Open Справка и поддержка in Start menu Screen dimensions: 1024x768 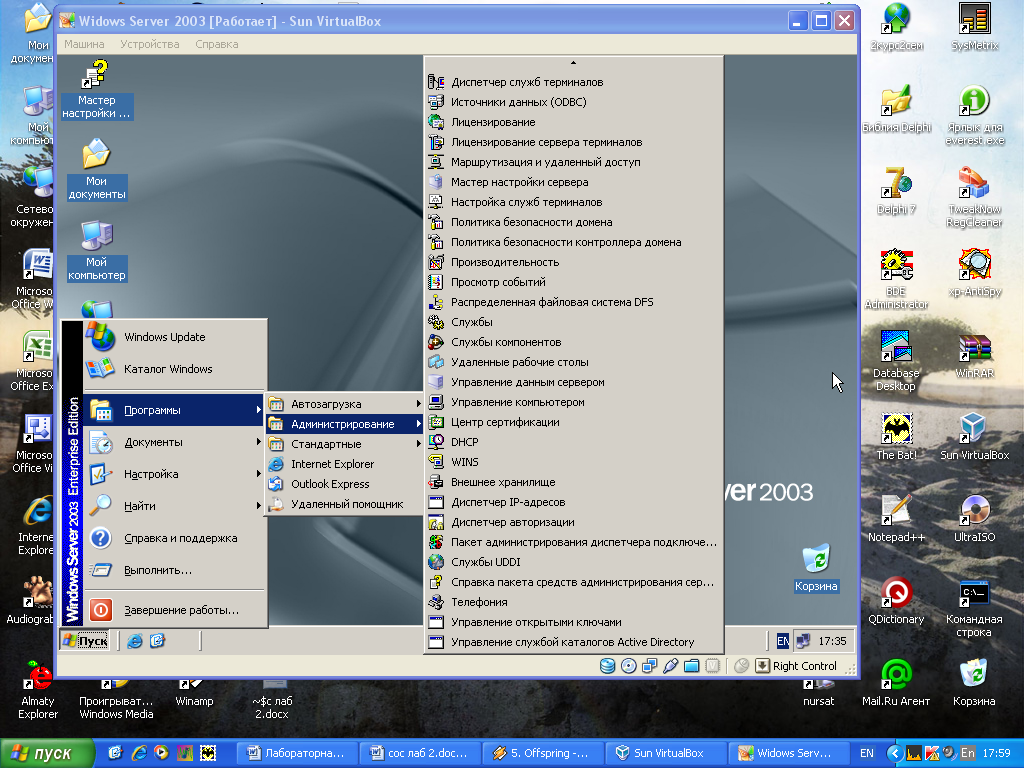point(175,538)
